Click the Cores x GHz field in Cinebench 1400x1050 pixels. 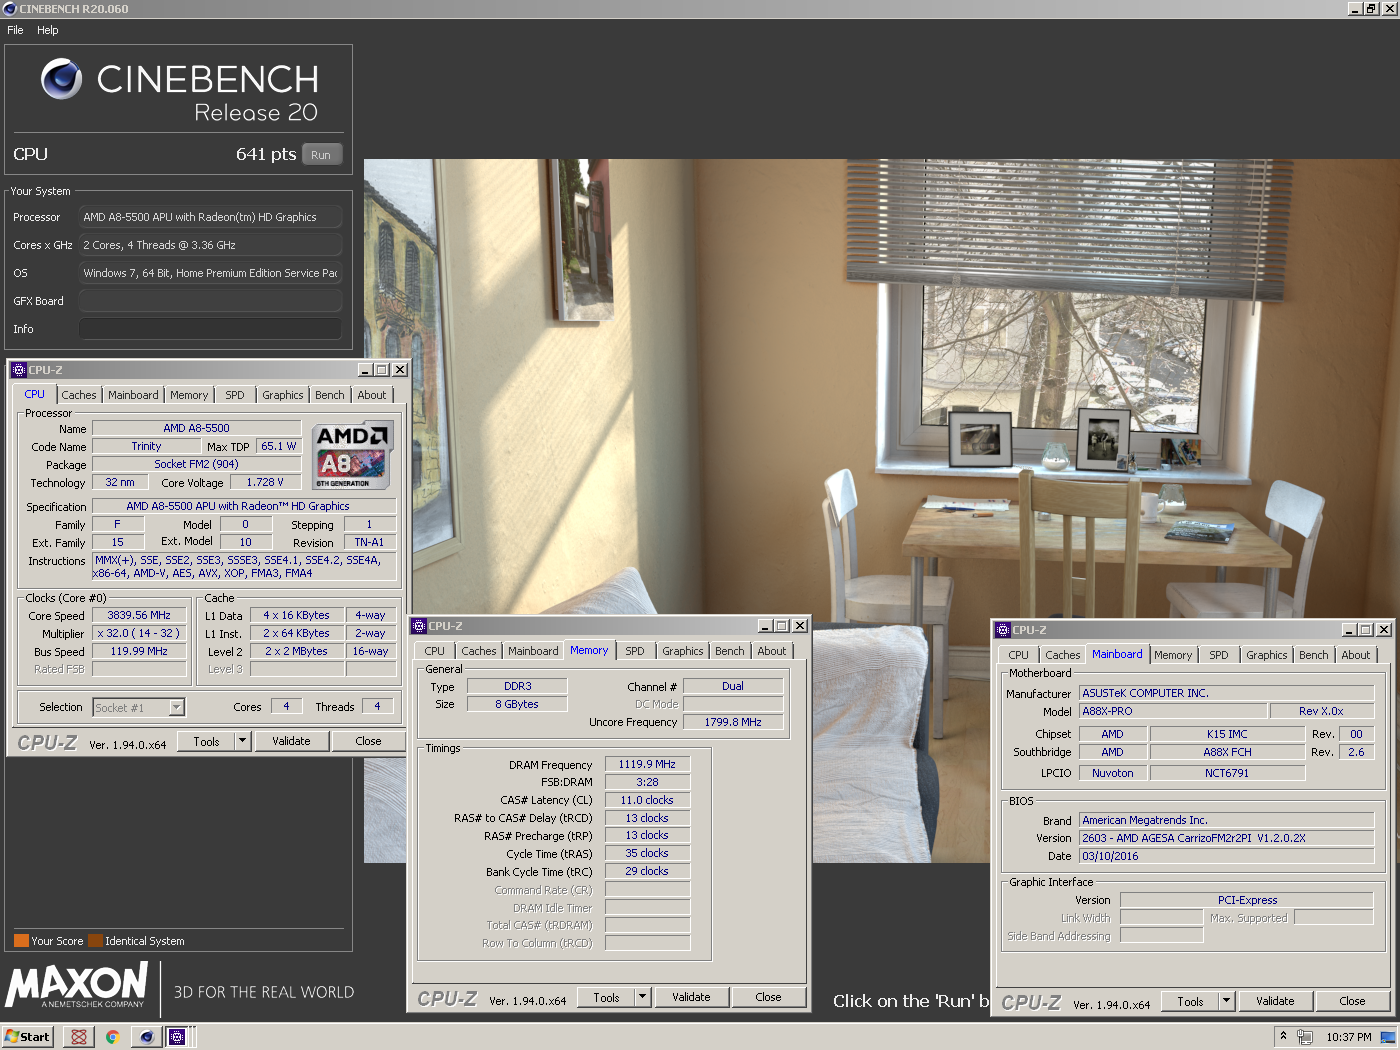[x=210, y=245]
